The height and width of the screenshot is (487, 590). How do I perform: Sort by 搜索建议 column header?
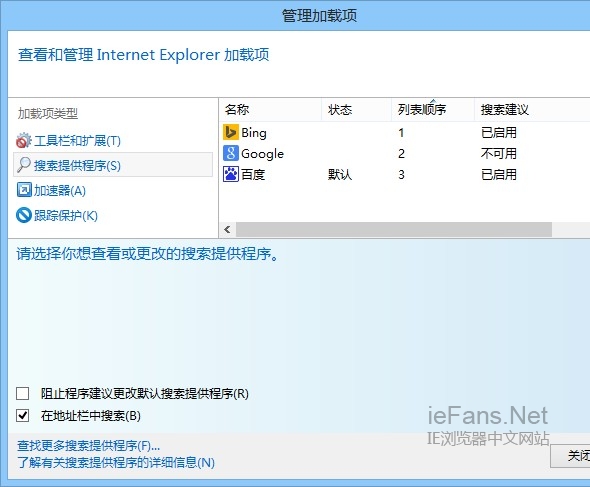532,110
